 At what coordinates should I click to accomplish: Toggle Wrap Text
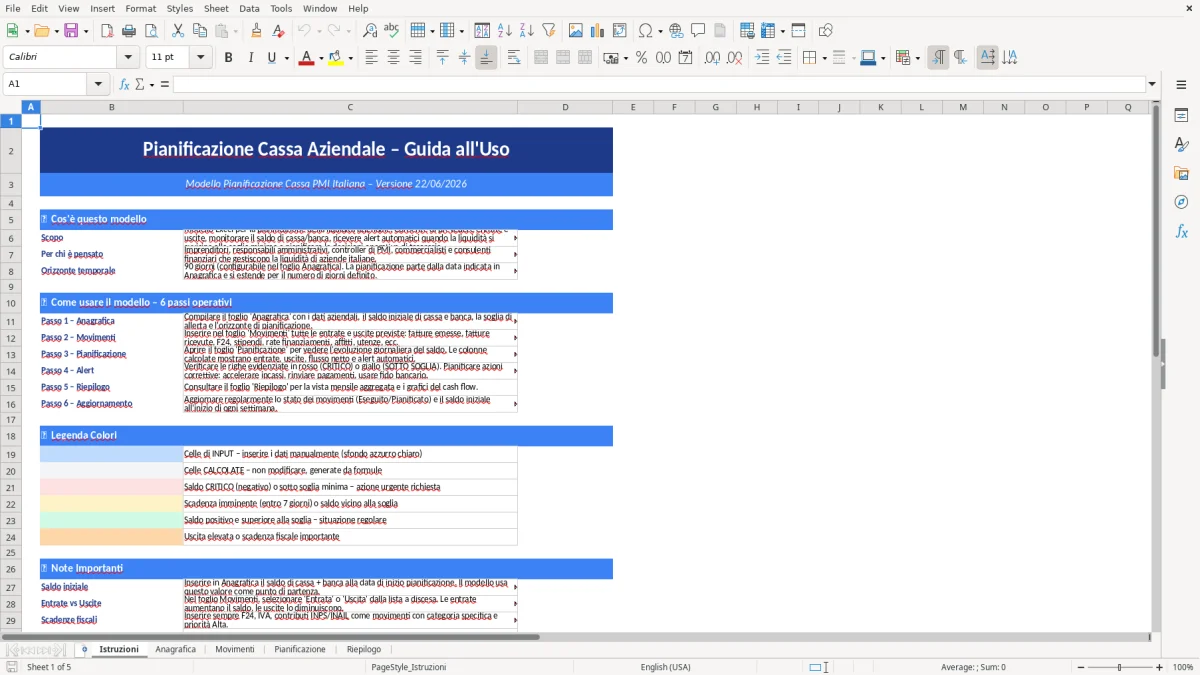(x=514, y=58)
